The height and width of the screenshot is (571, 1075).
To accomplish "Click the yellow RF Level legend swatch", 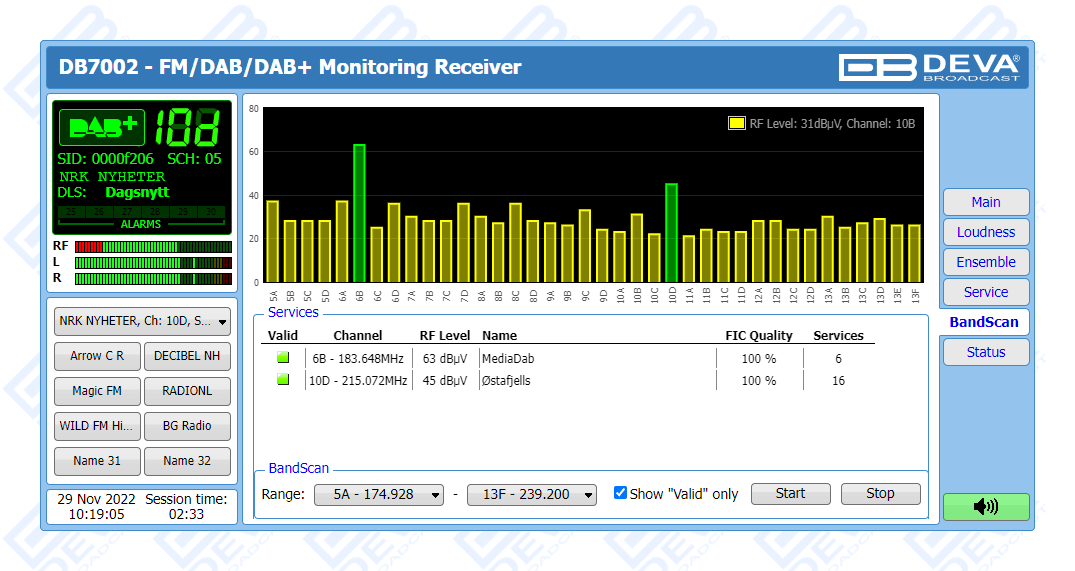I will 736,124.
